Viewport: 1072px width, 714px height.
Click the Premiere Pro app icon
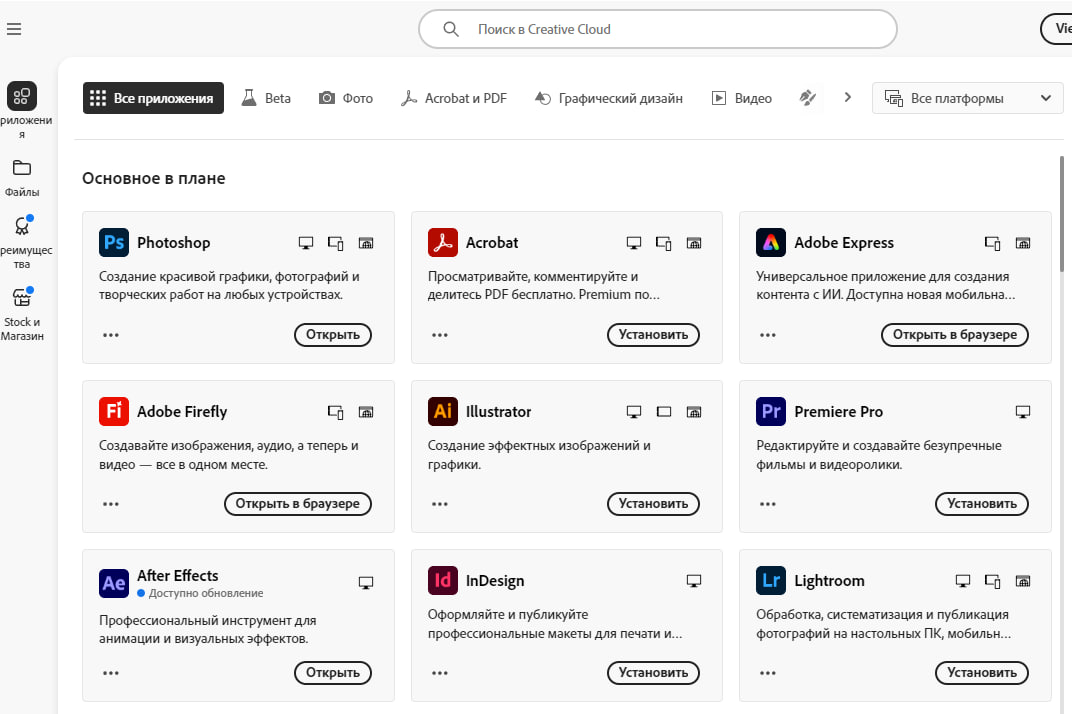(771, 412)
